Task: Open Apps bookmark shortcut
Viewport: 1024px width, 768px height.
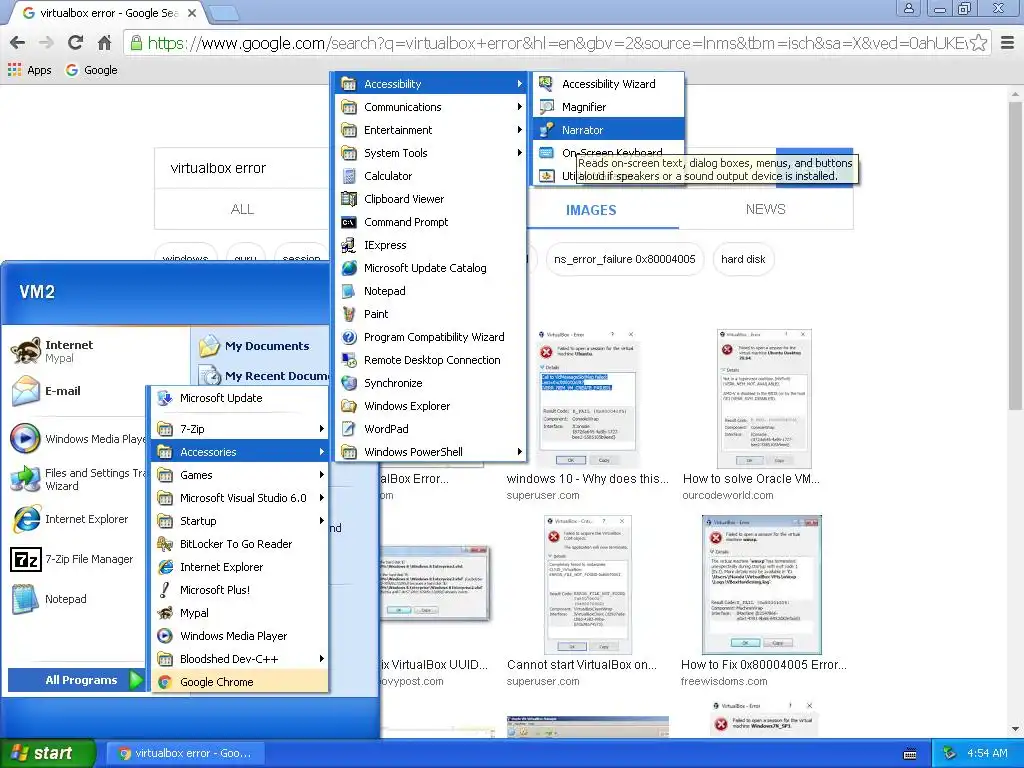Action: (x=30, y=70)
